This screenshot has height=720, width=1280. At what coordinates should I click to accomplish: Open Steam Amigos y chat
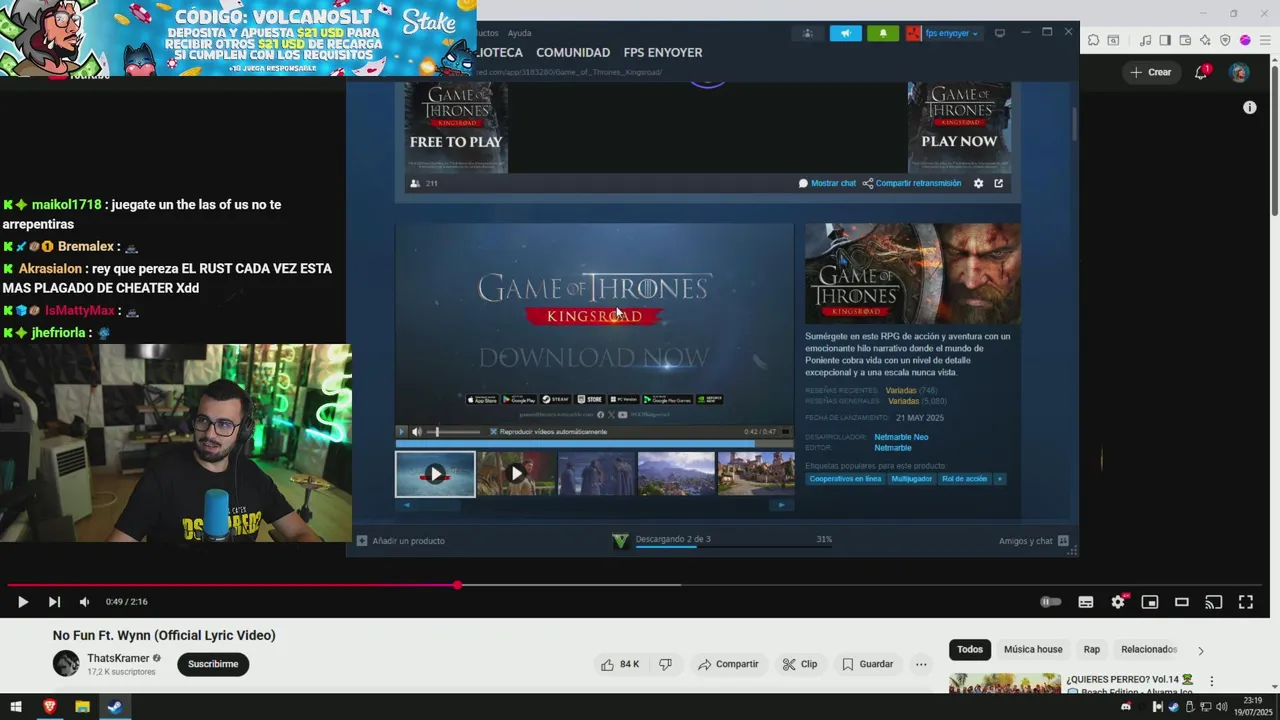pos(1033,541)
